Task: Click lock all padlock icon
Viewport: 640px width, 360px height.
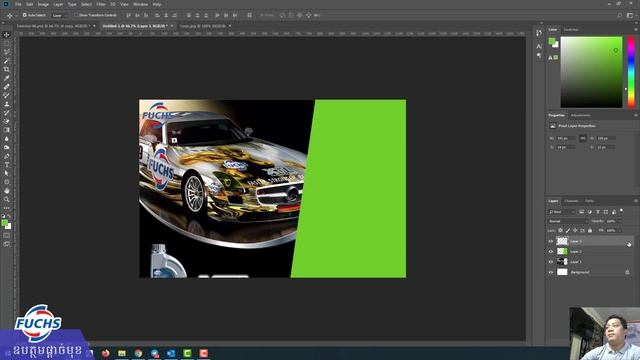Action: click(590, 231)
